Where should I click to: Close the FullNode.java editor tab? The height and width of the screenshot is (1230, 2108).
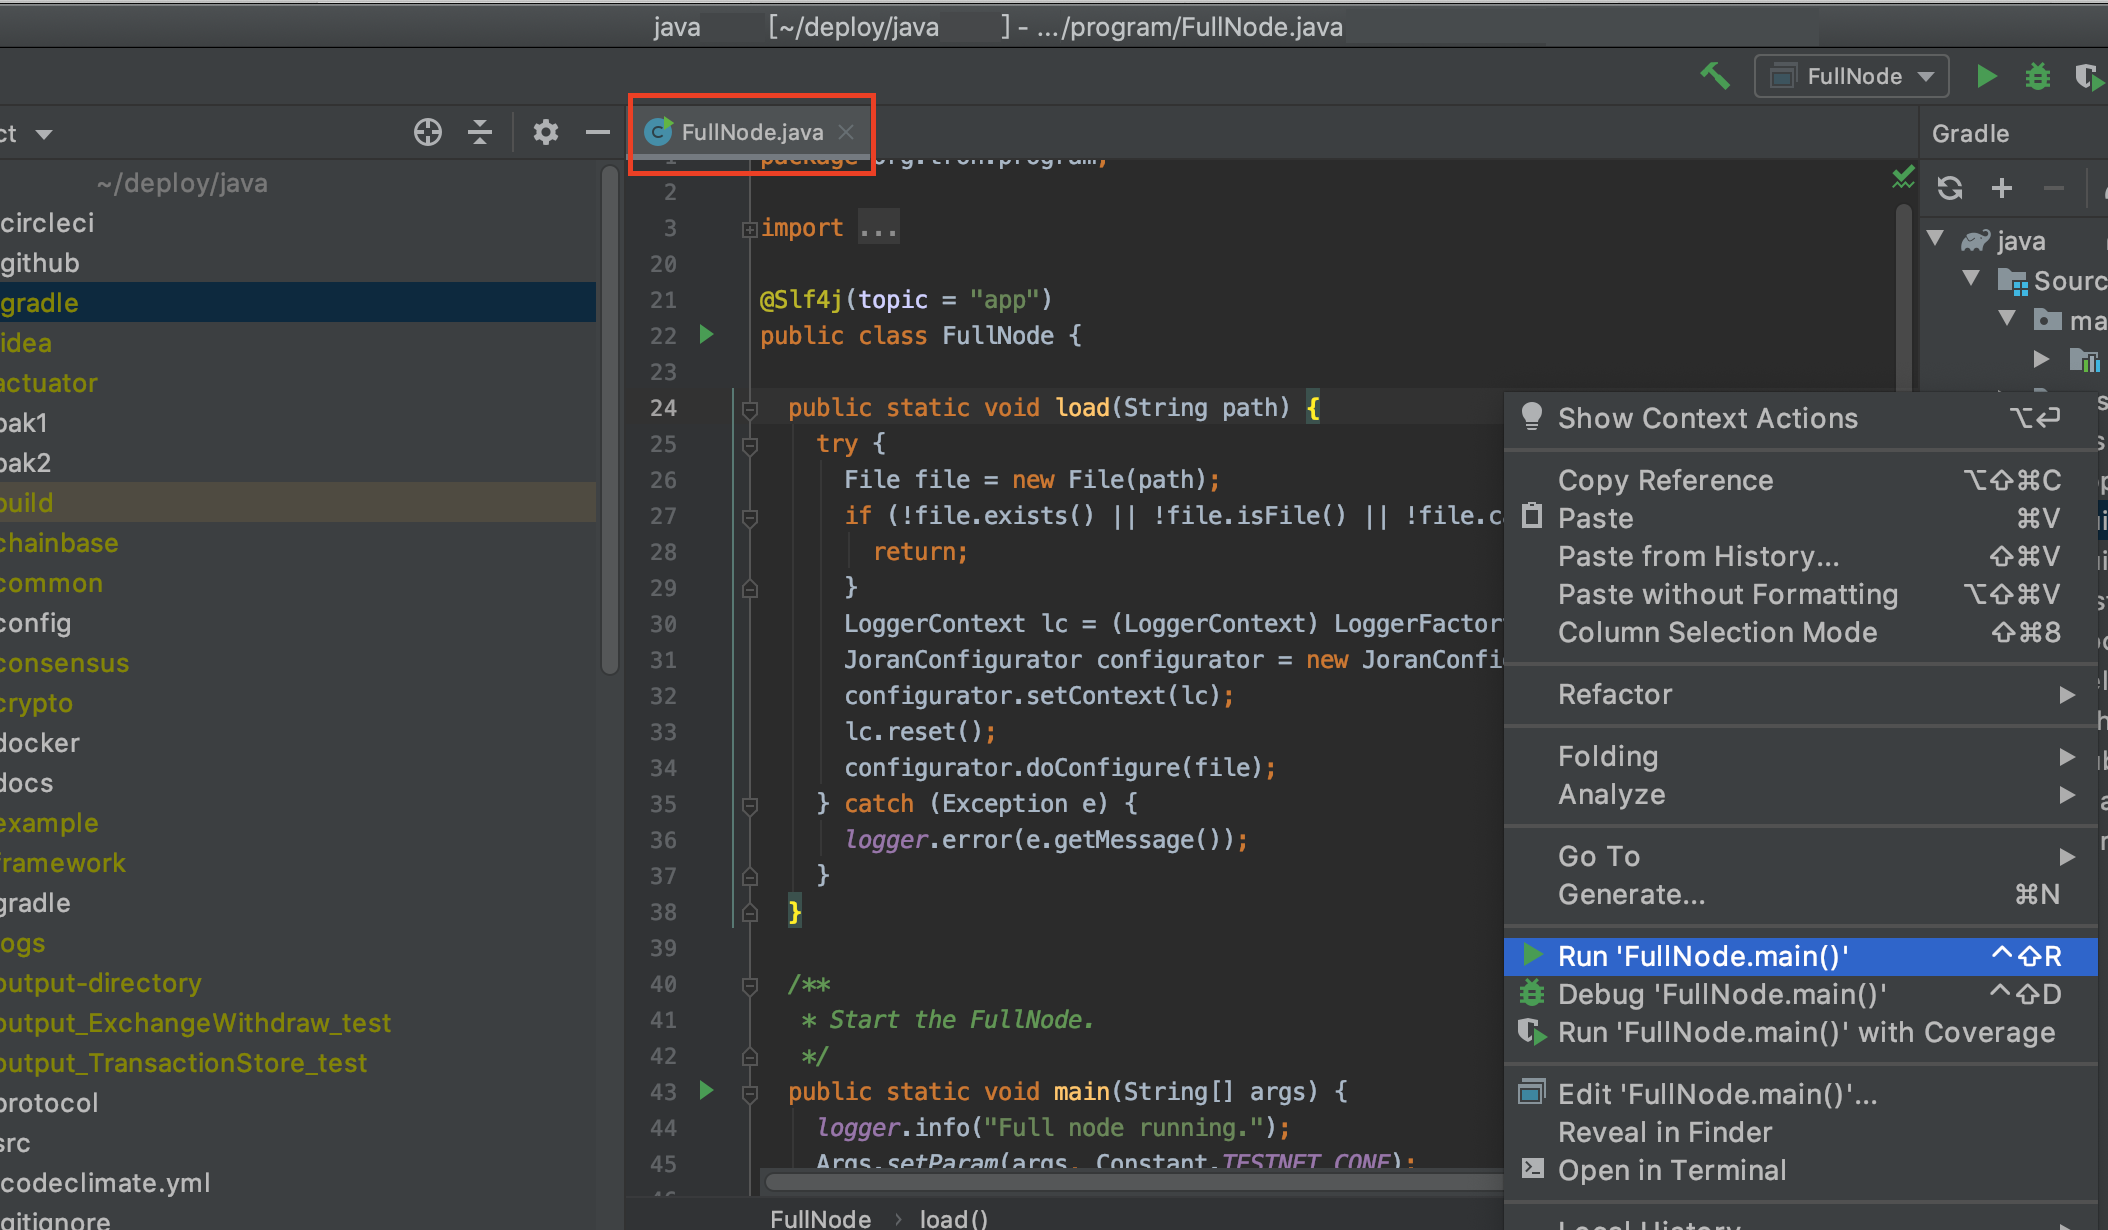tap(846, 132)
